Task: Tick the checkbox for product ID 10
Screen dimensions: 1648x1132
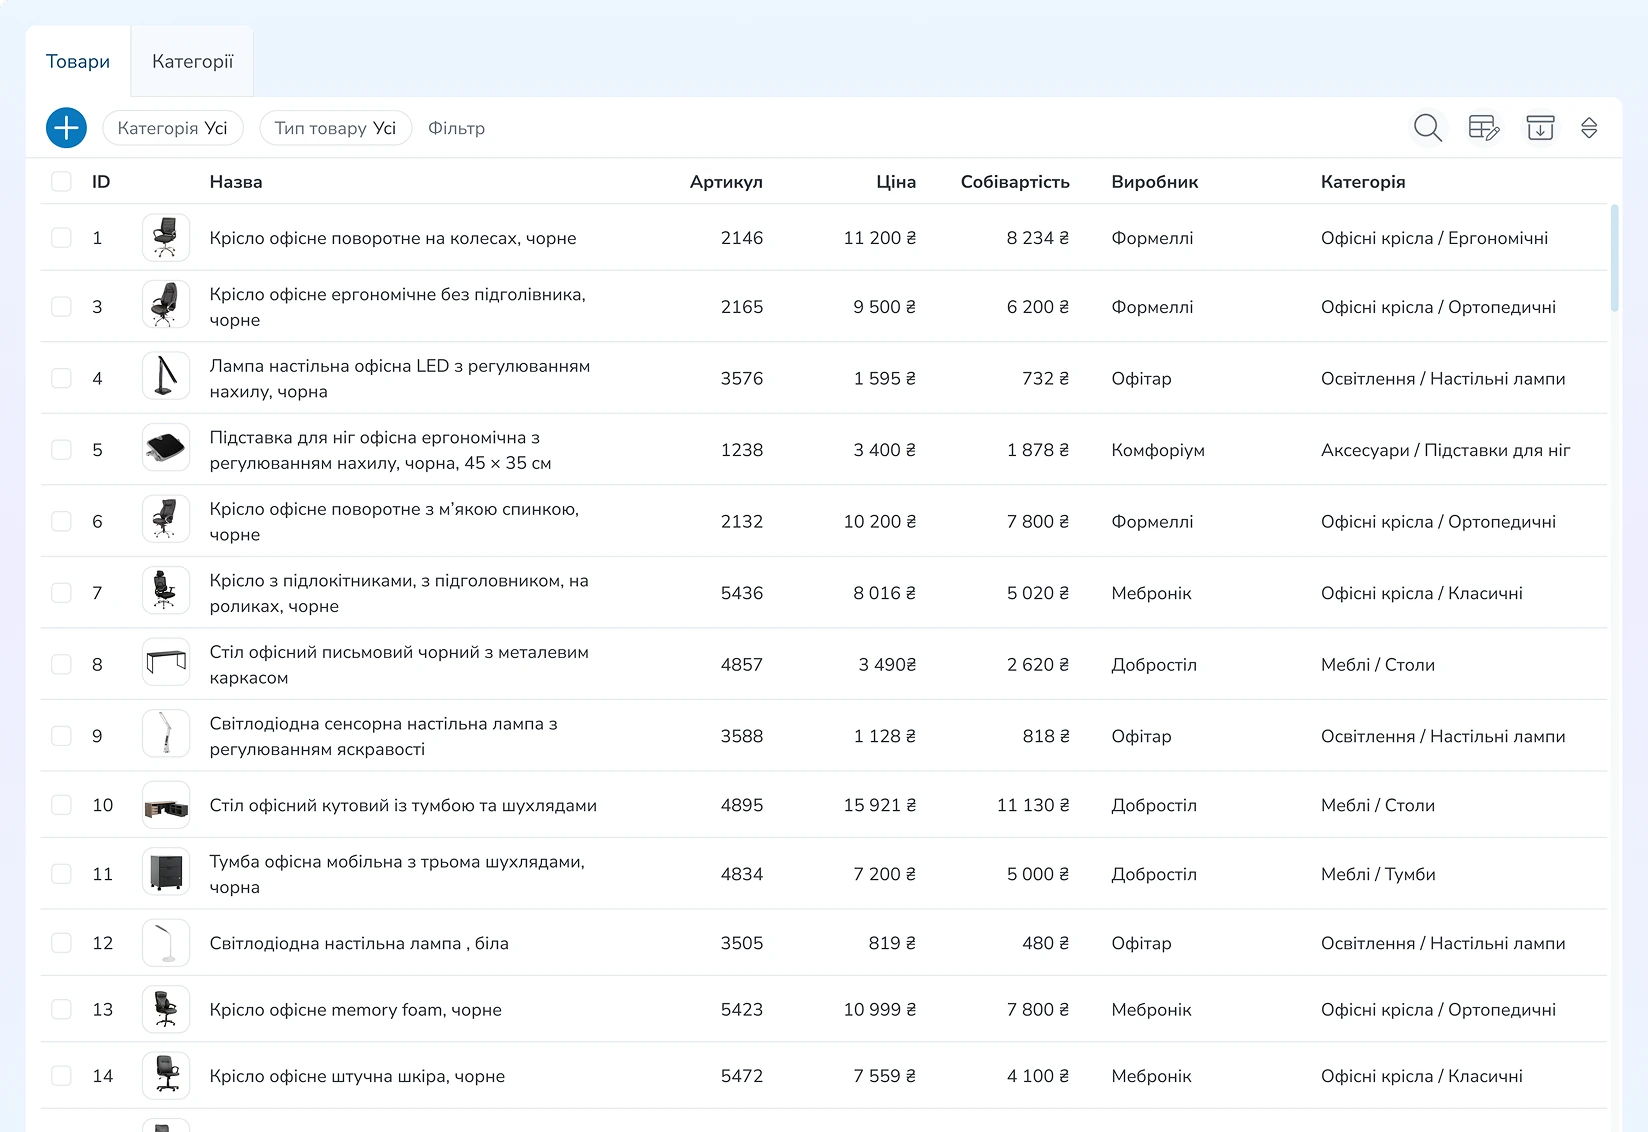Action: pos(61,805)
